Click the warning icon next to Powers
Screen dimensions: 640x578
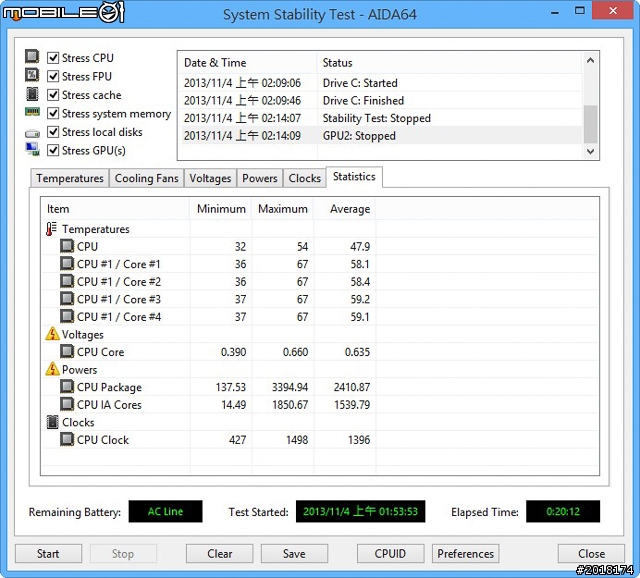point(52,369)
